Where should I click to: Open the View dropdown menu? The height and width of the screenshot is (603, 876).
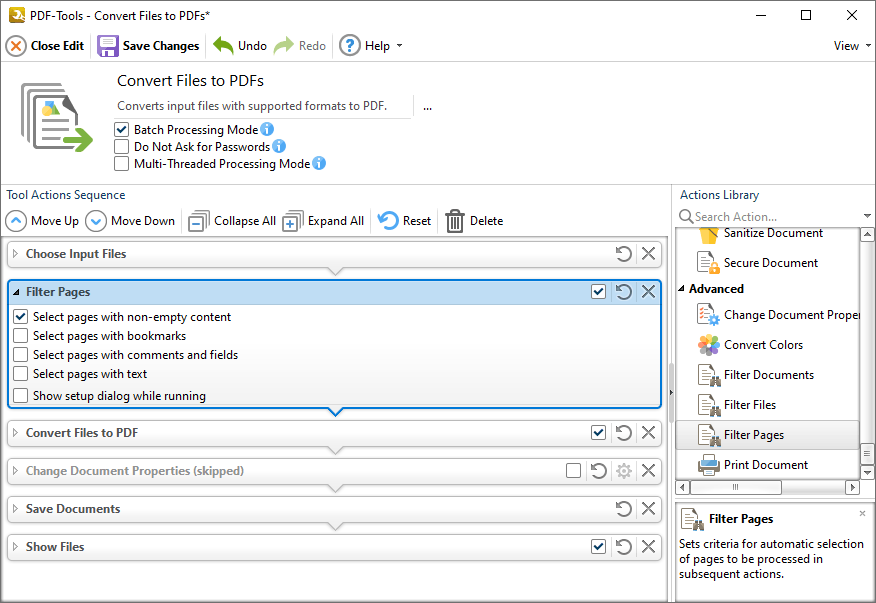click(x=849, y=45)
